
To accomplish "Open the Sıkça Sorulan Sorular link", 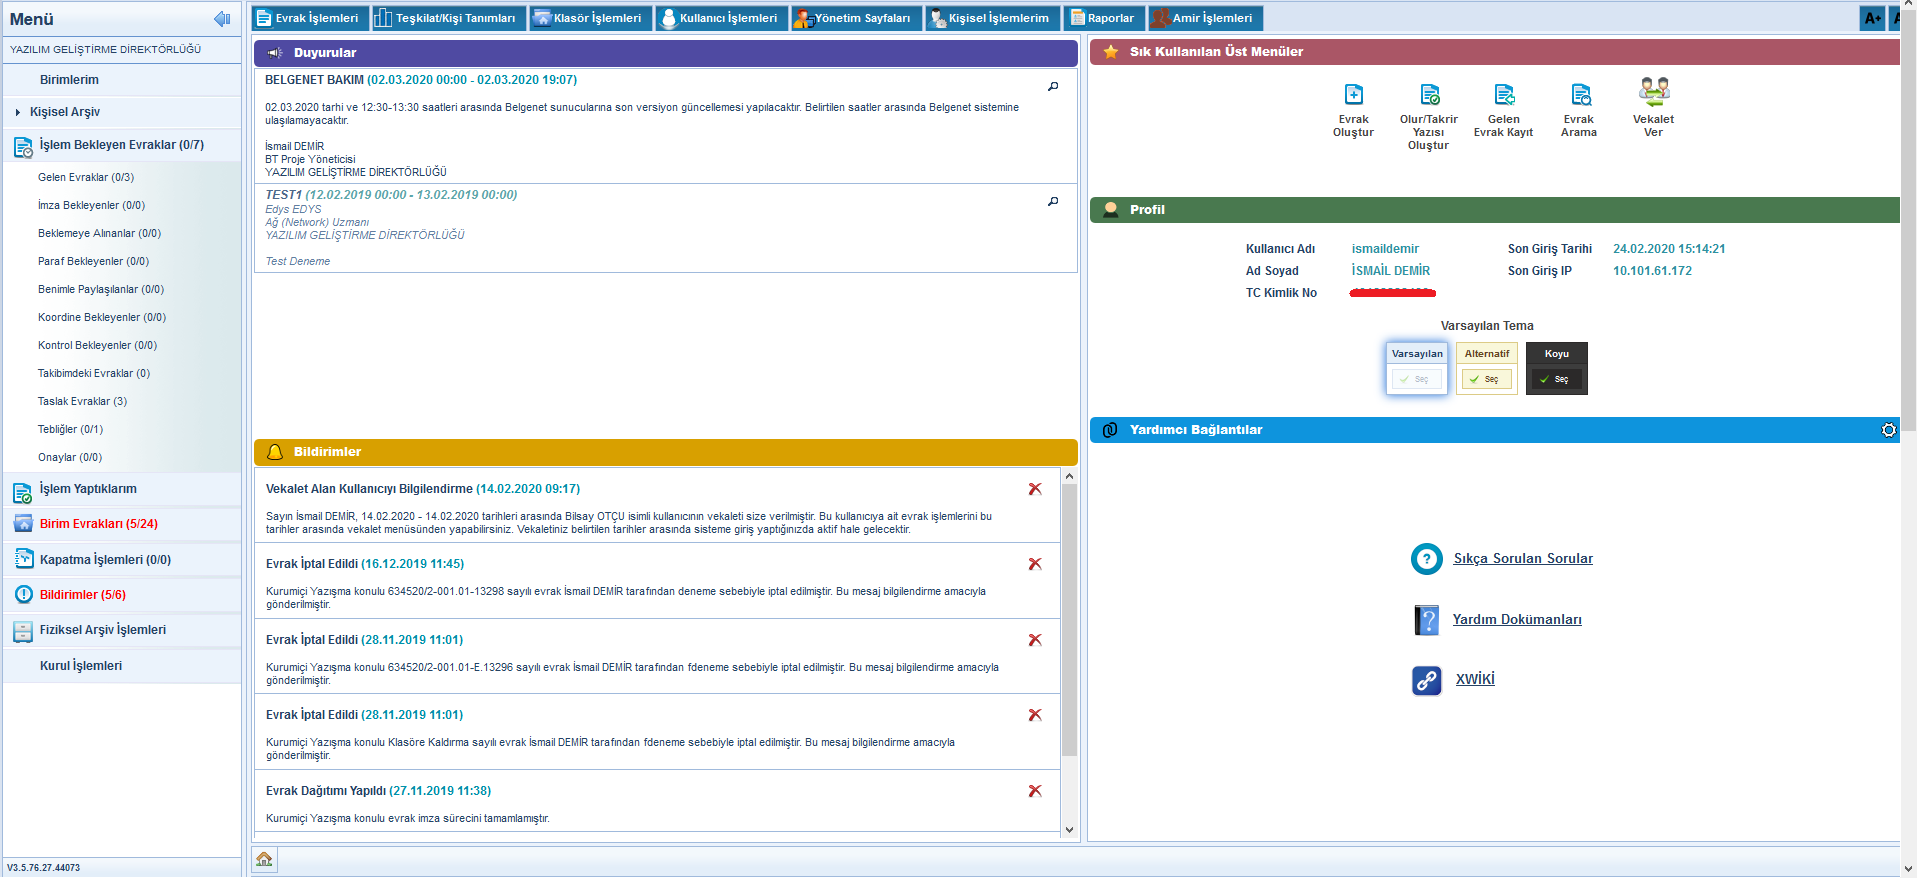I will coord(1522,559).
